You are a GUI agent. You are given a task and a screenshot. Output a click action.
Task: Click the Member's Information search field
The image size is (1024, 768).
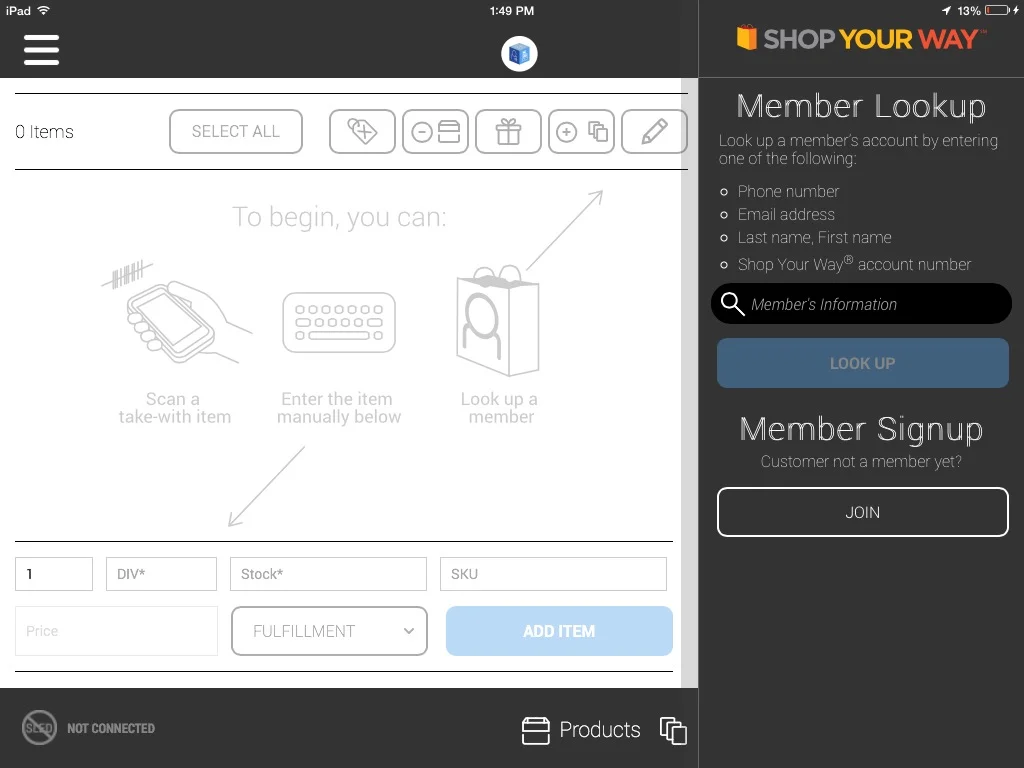pos(861,304)
